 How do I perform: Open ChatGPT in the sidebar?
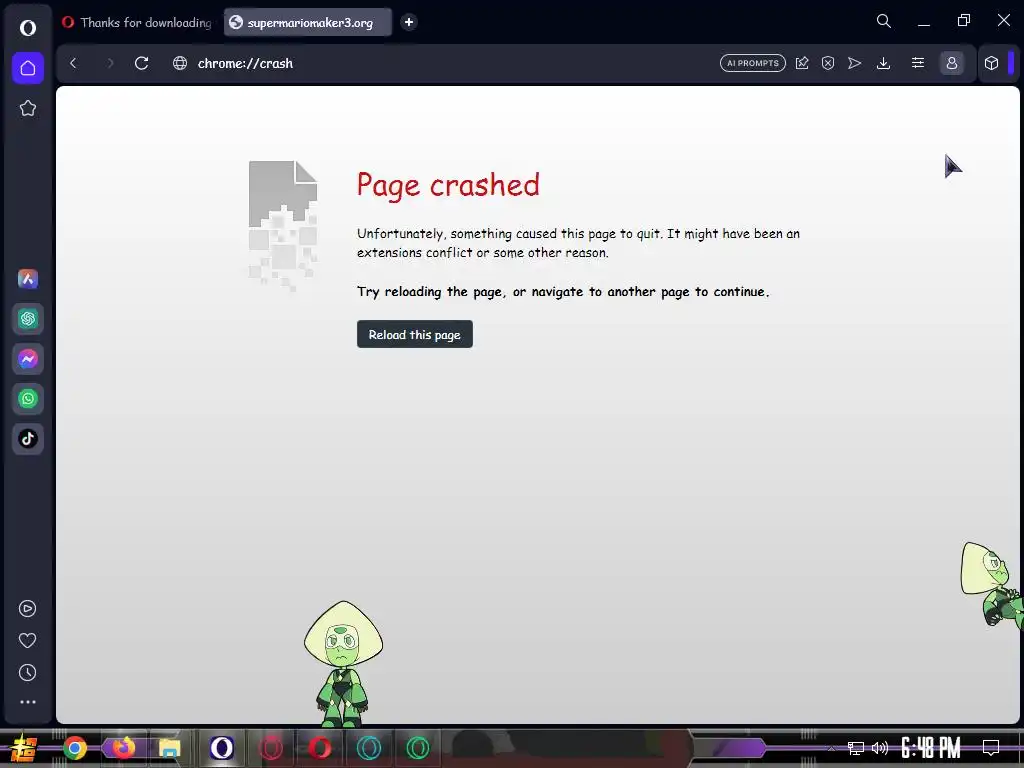(27, 319)
